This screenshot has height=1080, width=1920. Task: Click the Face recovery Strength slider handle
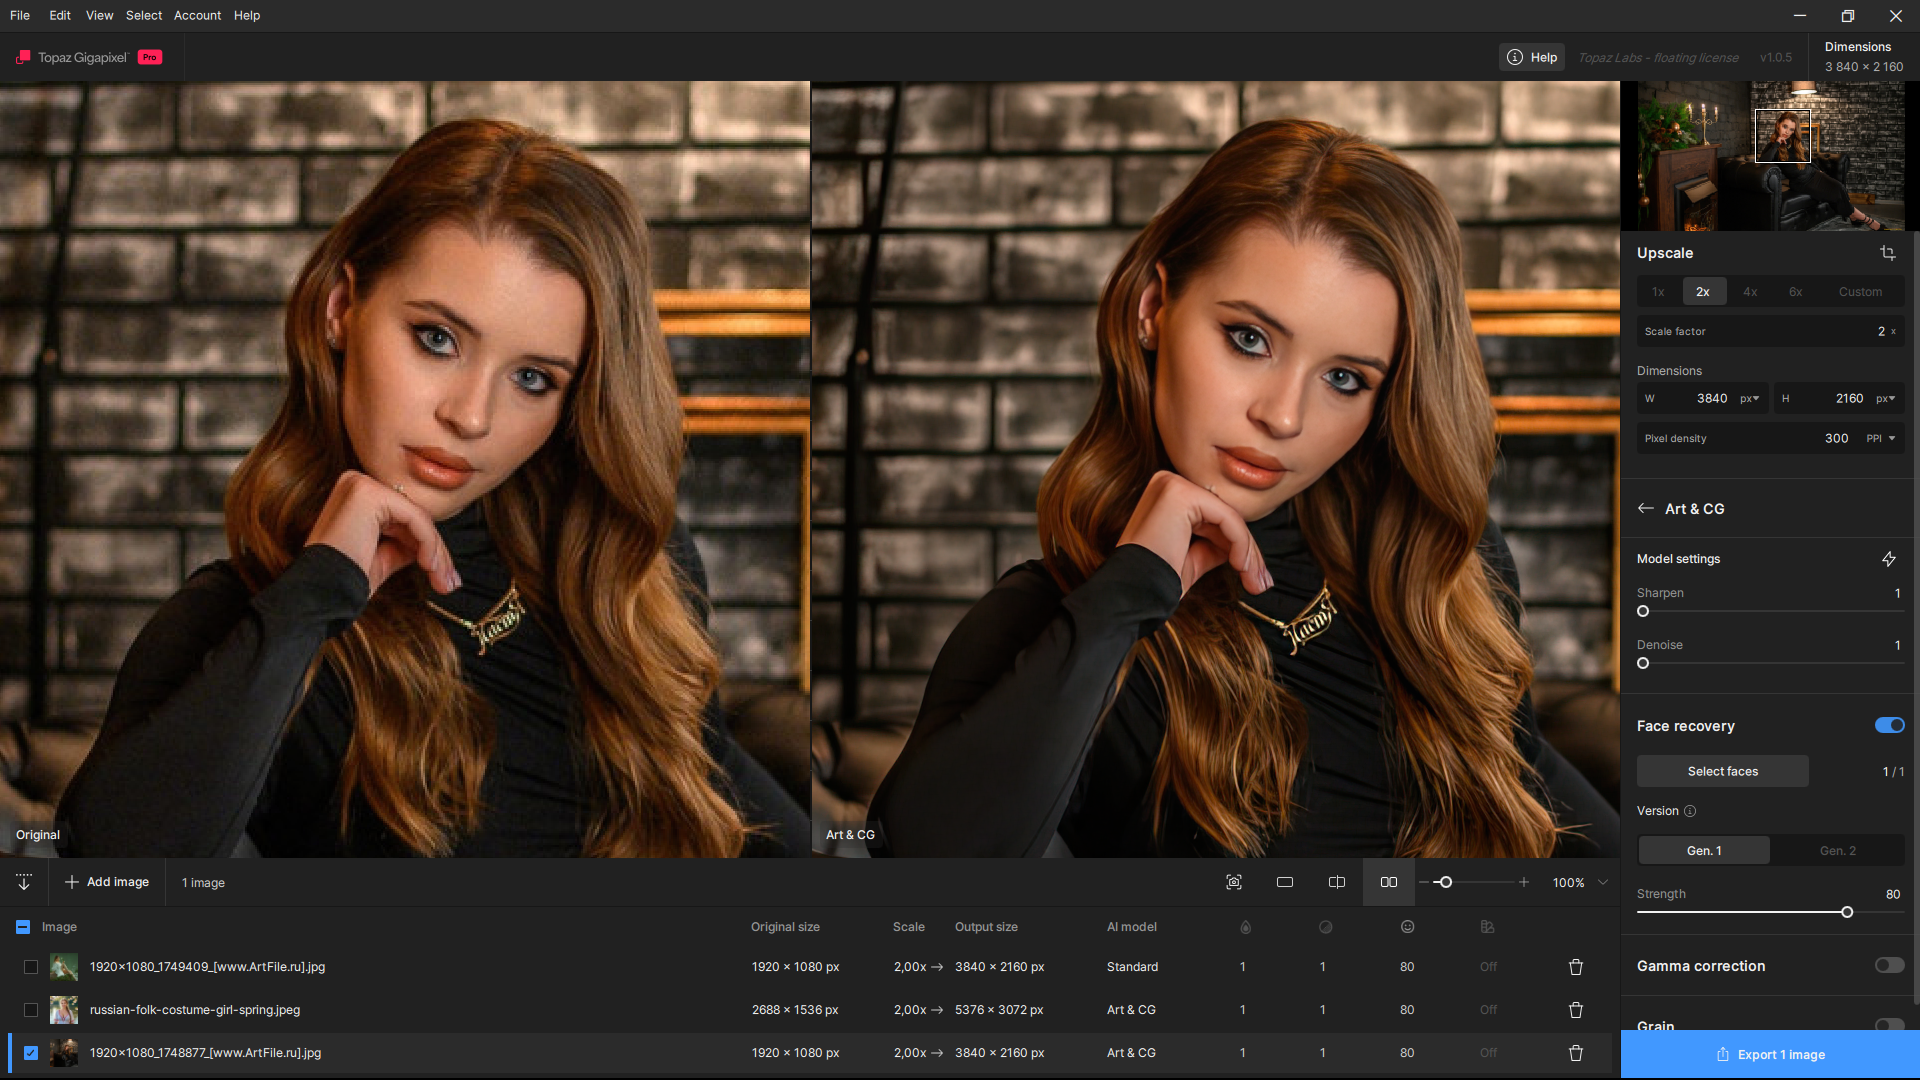[x=1847, y=912]
